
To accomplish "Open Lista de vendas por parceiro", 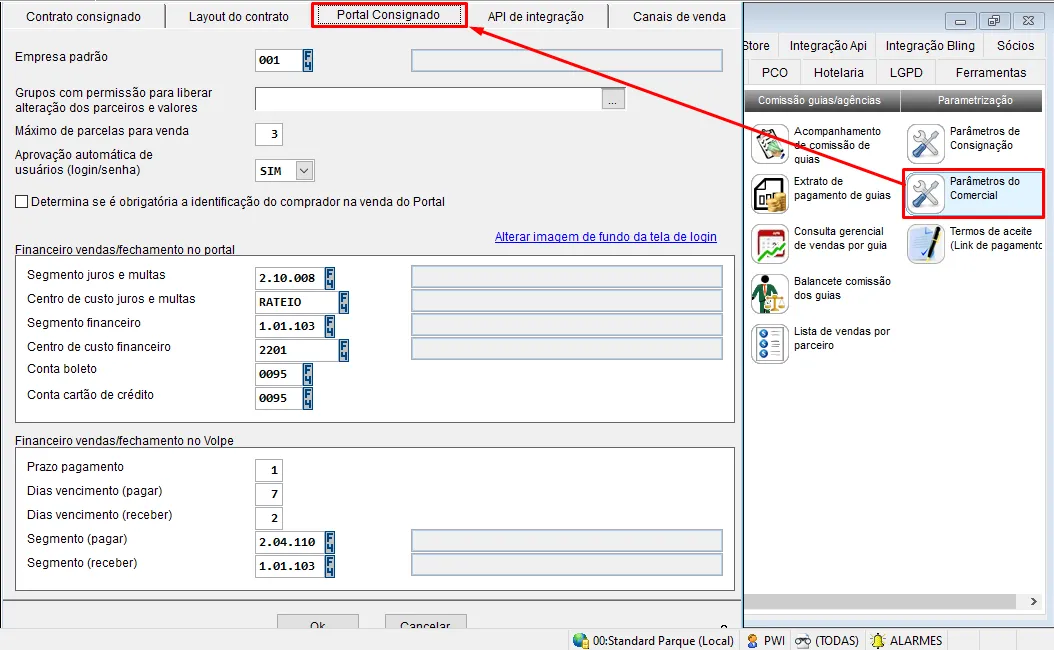I will click(x=770, y=344).
